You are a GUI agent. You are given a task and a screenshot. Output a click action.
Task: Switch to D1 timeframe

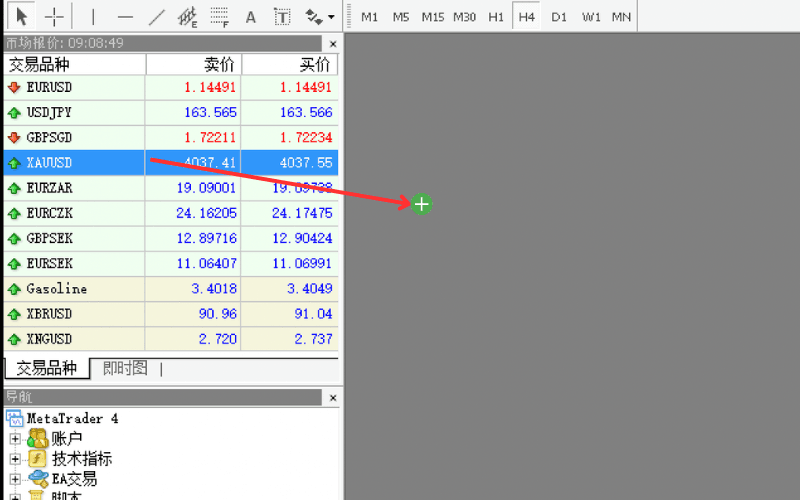tap(559, 17)
